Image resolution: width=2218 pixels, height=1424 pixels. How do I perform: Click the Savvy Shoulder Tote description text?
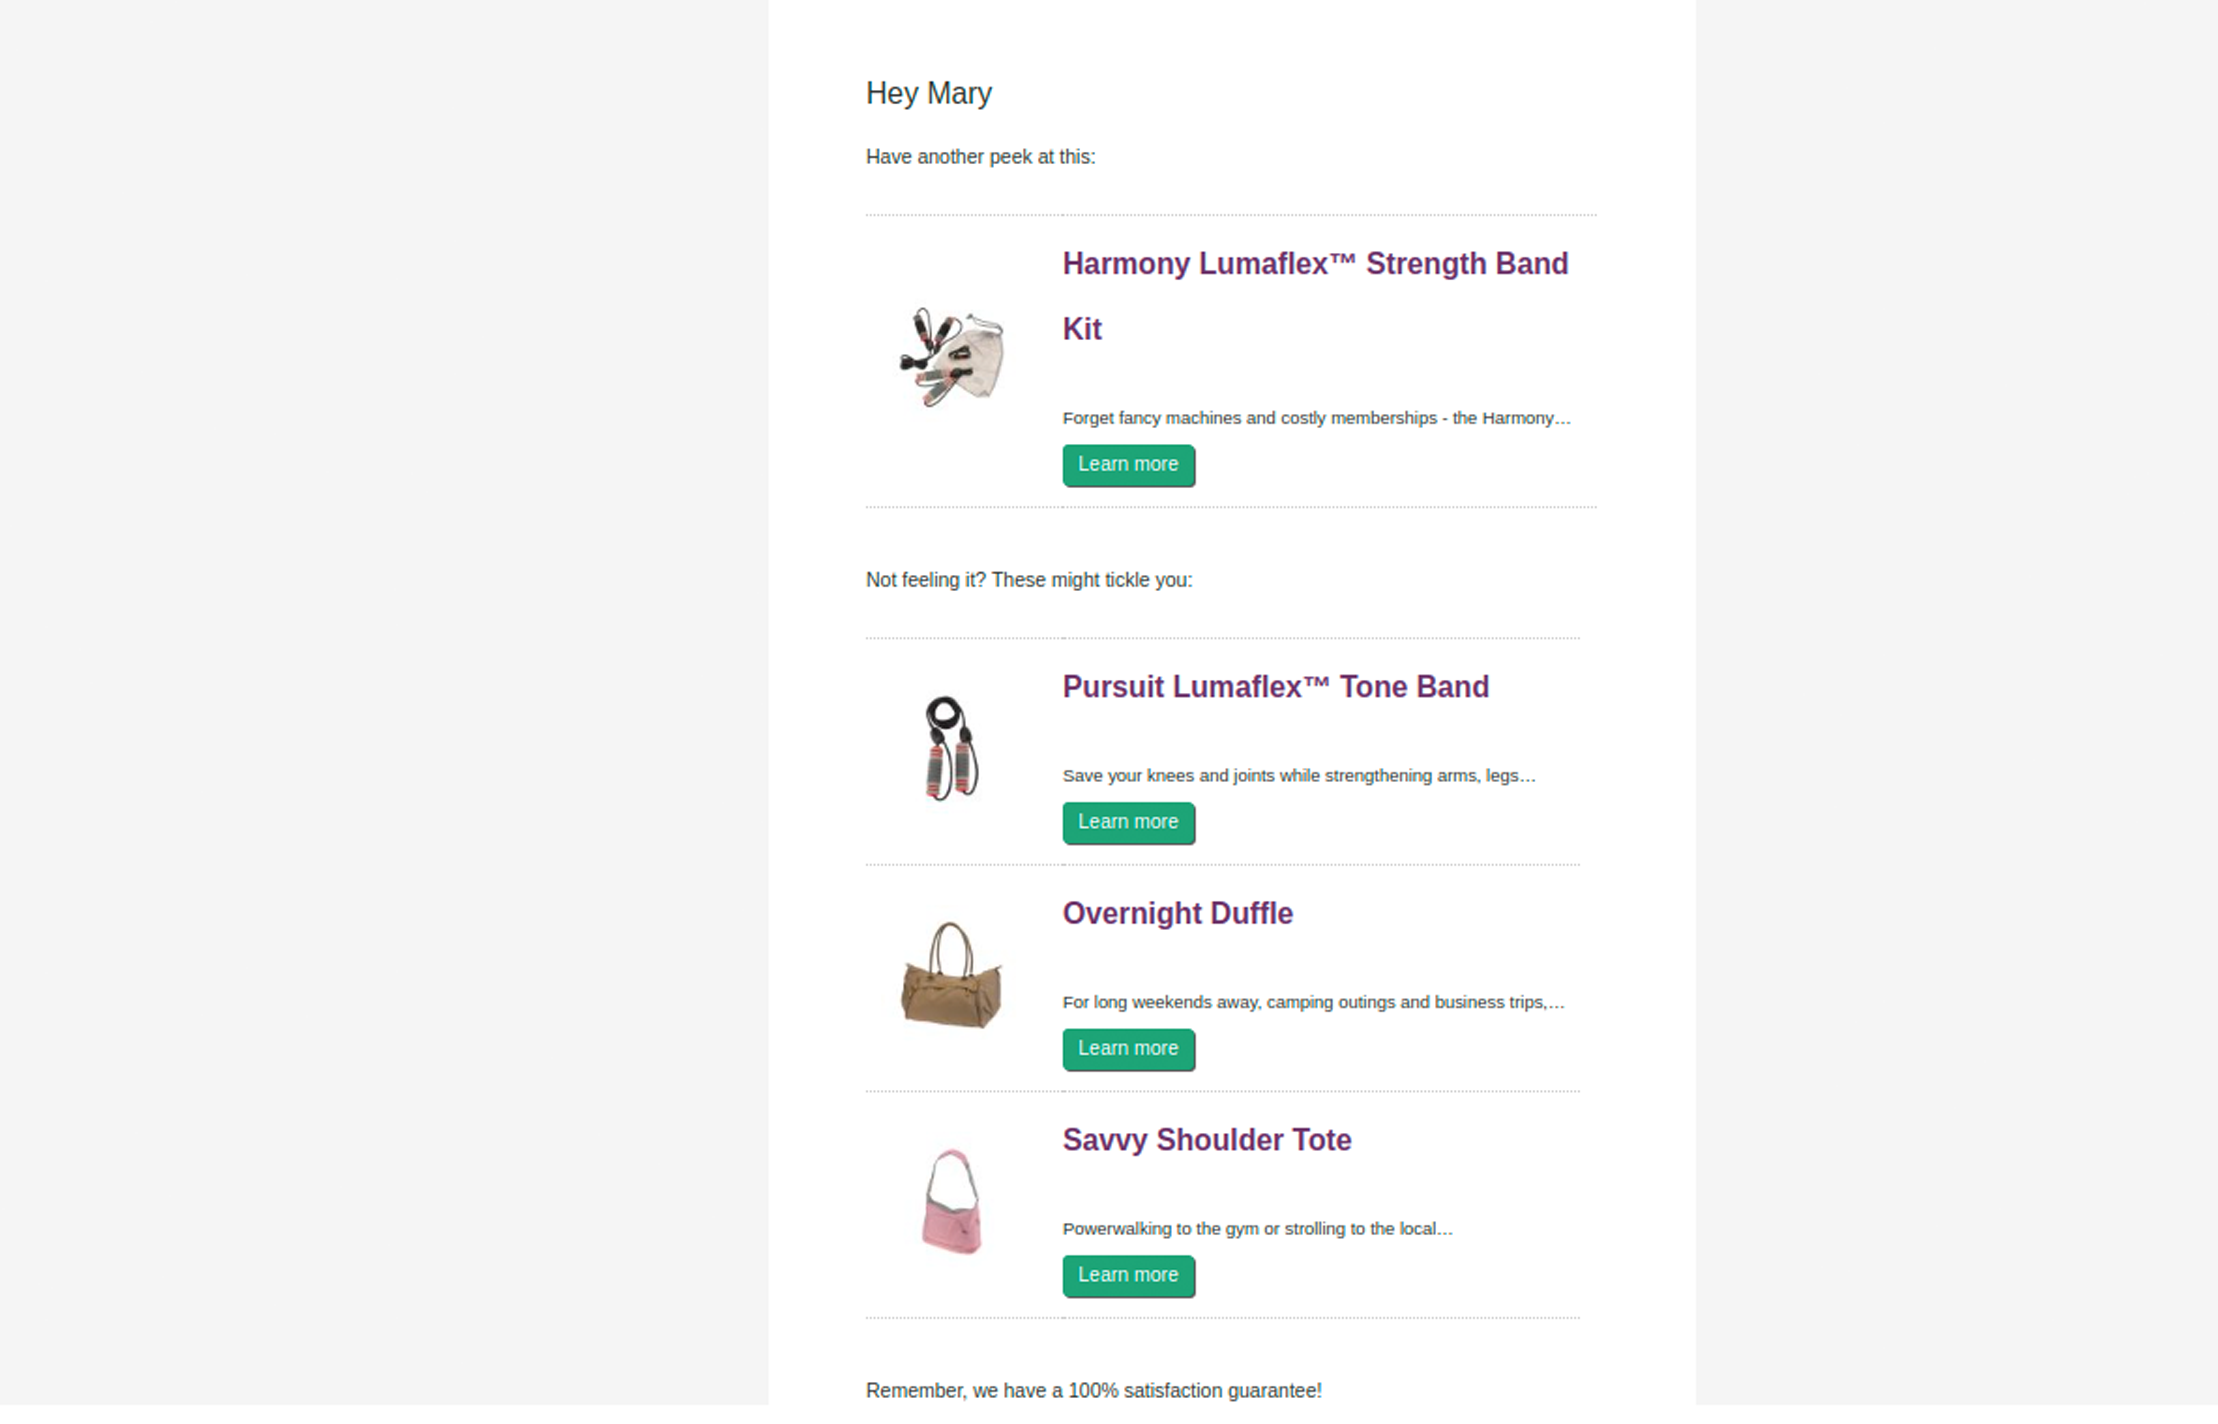click(x=1257, y=1229)
